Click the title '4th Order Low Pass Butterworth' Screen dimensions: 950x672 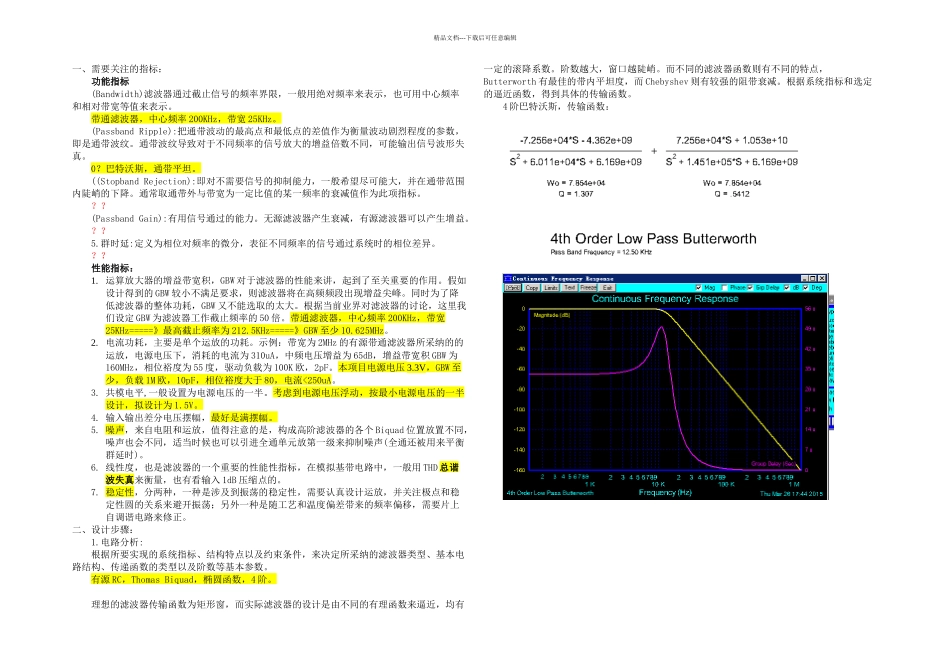tap(653, 239)
